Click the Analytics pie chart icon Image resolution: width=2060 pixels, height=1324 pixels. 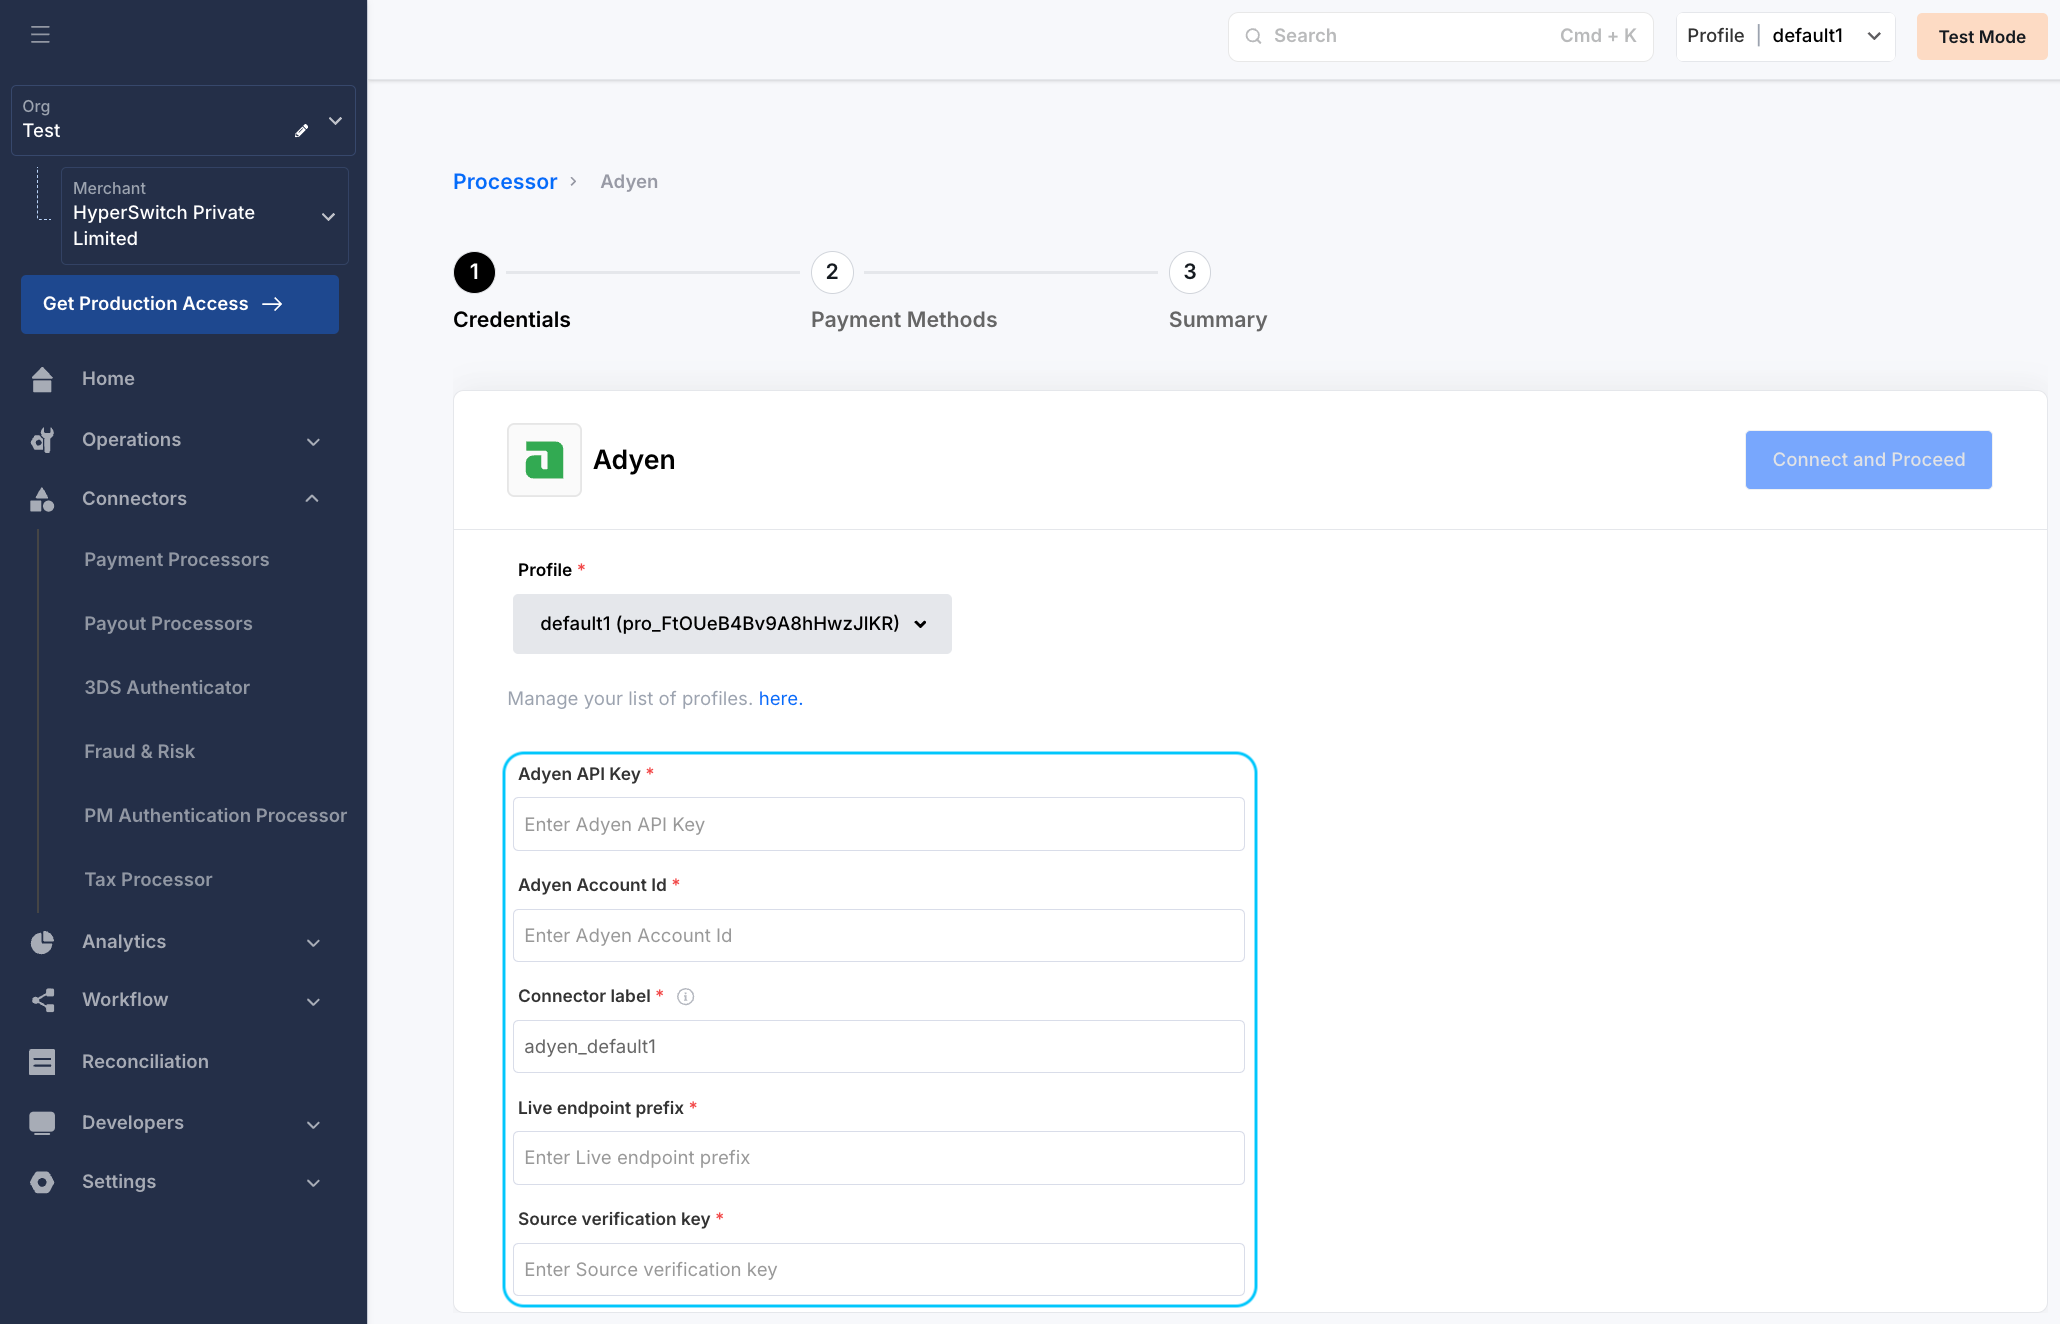pyautogui.click(x=42, y=942)
